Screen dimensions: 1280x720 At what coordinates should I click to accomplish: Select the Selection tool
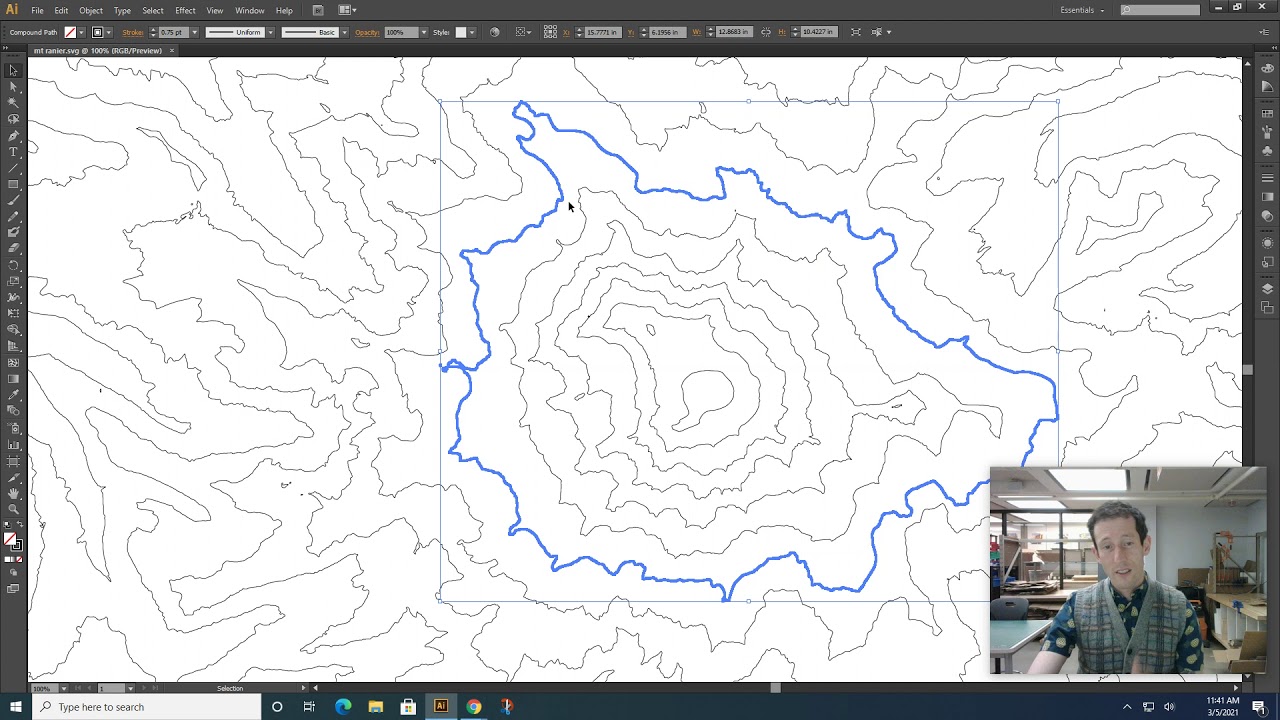click(13, 71)
